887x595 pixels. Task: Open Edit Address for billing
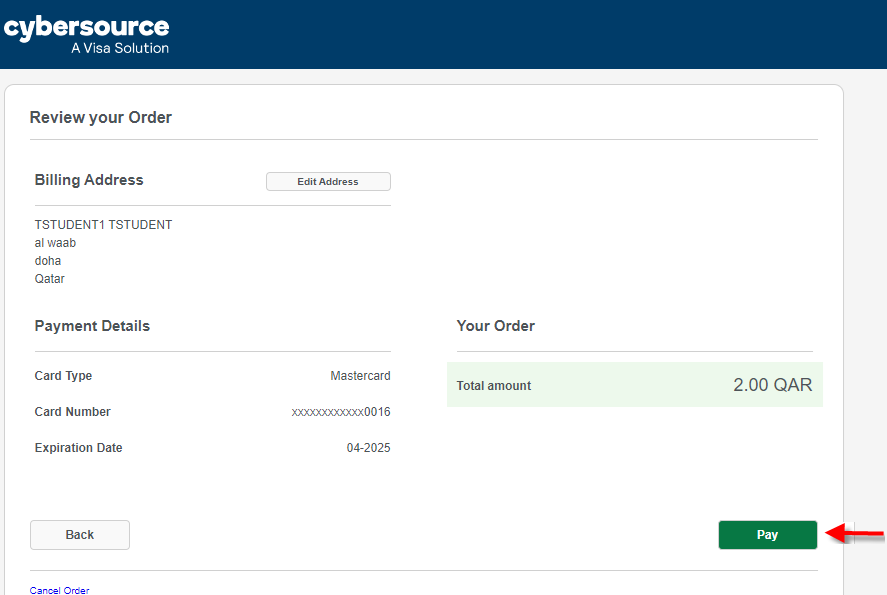point(328,182)
